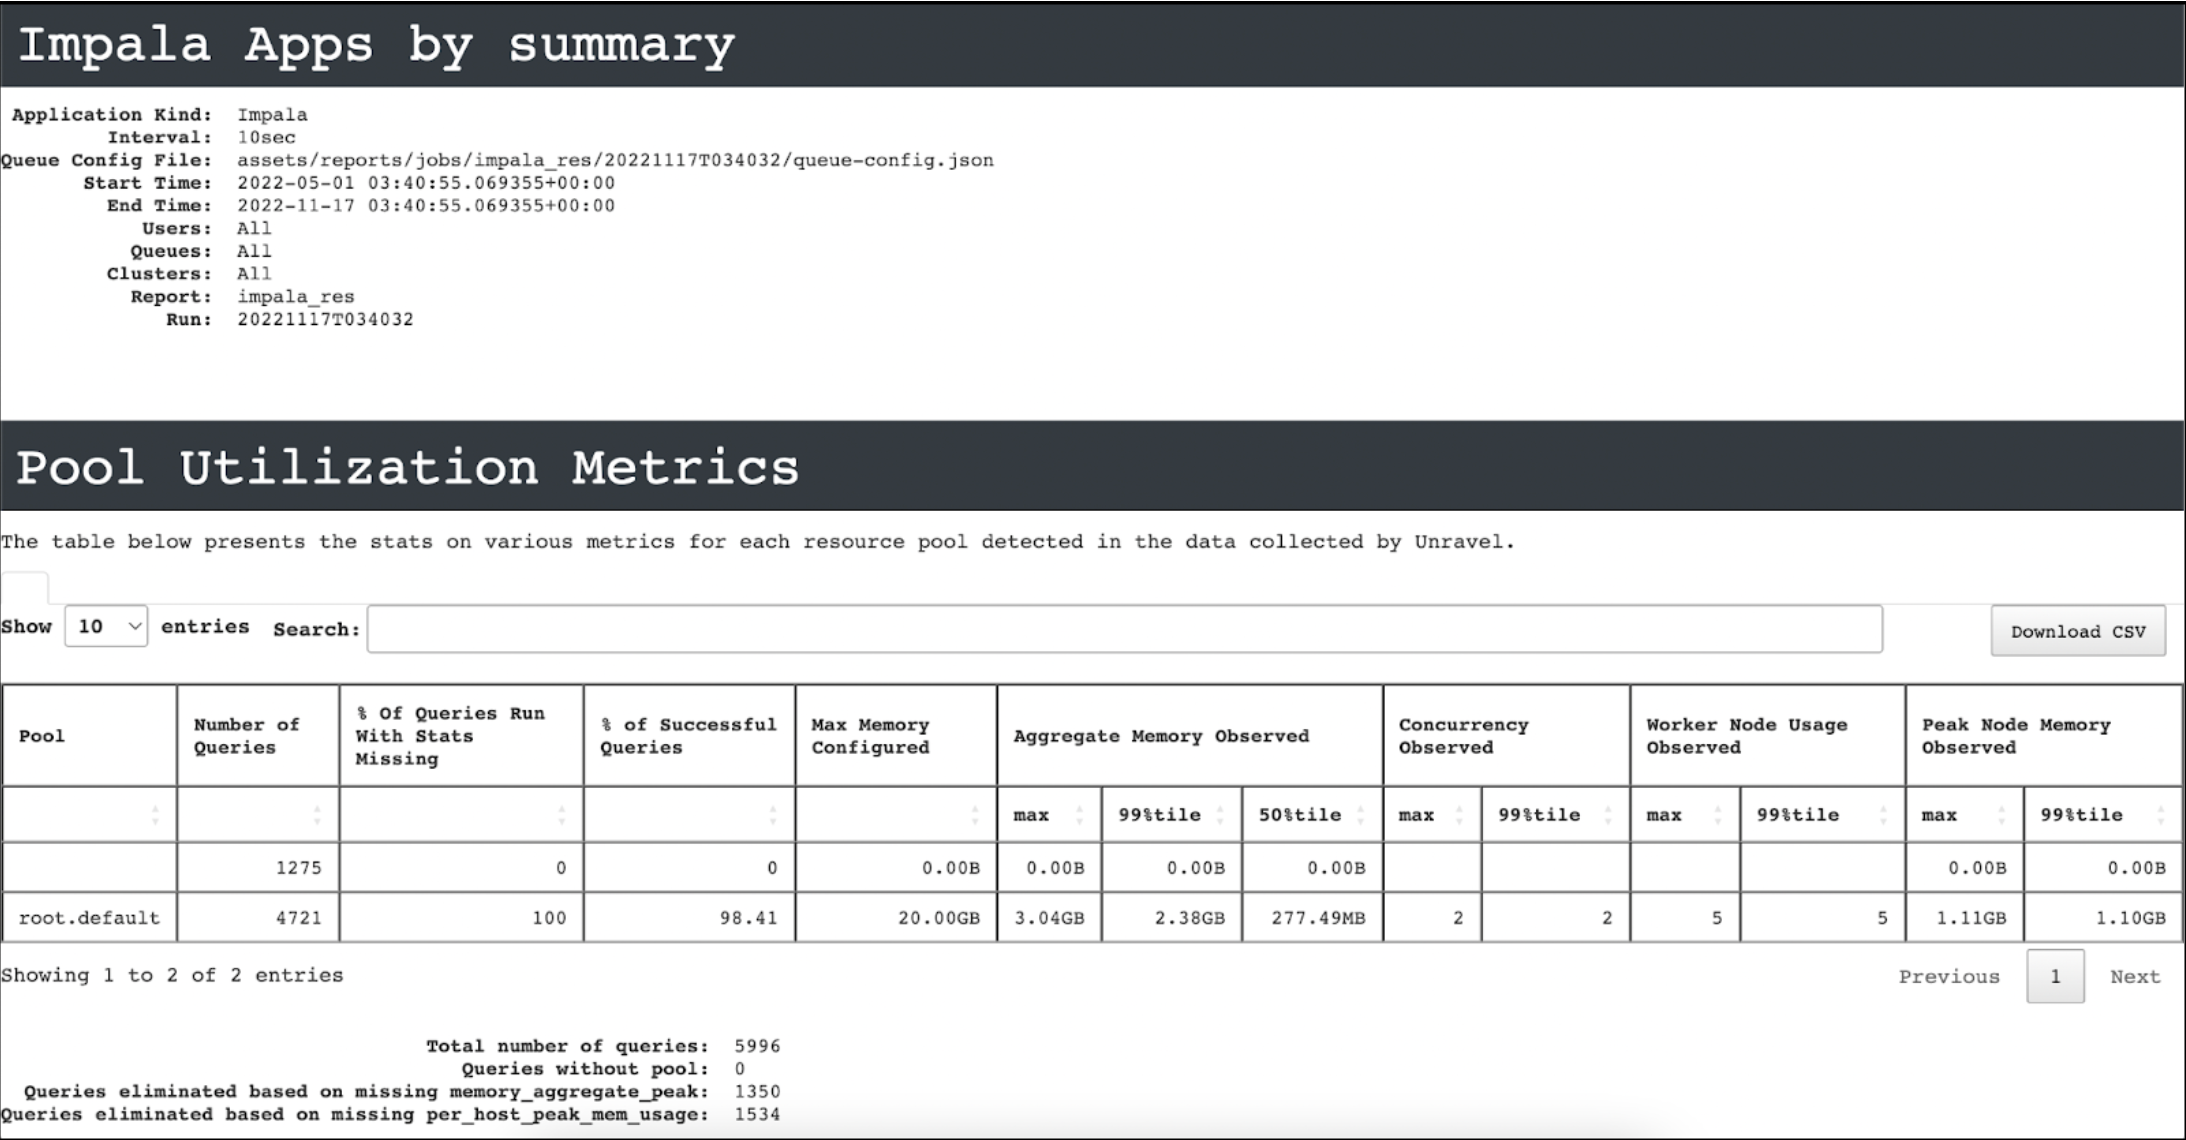The image size is (2186, 1140).
Task: Click the Max Memory Configured header
Action: click(896, 736)
